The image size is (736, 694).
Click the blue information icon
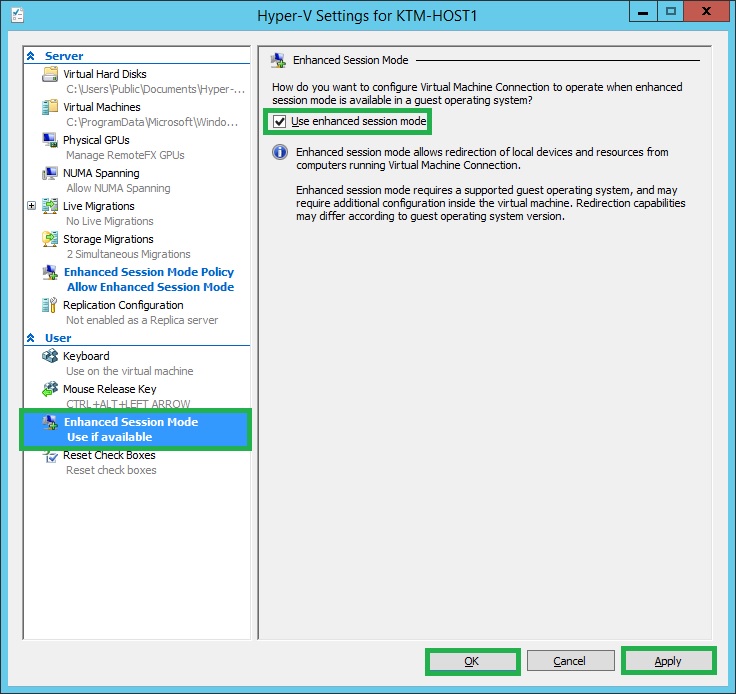tap(280, 152)
